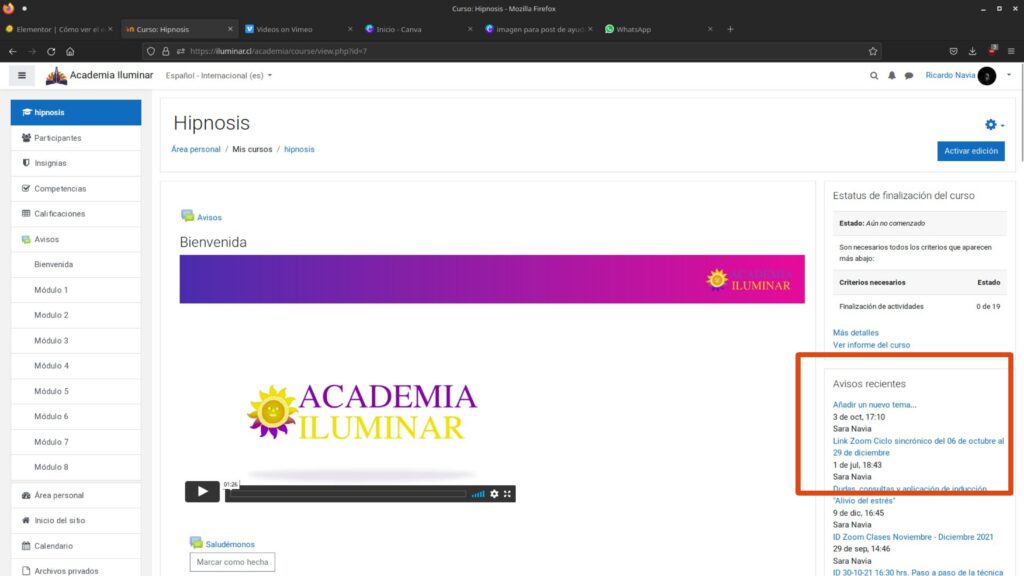This screenshot has width=1024, height=576.
Task: Click Ricardo Navia's profile avatar
Action: coord(987,76)
